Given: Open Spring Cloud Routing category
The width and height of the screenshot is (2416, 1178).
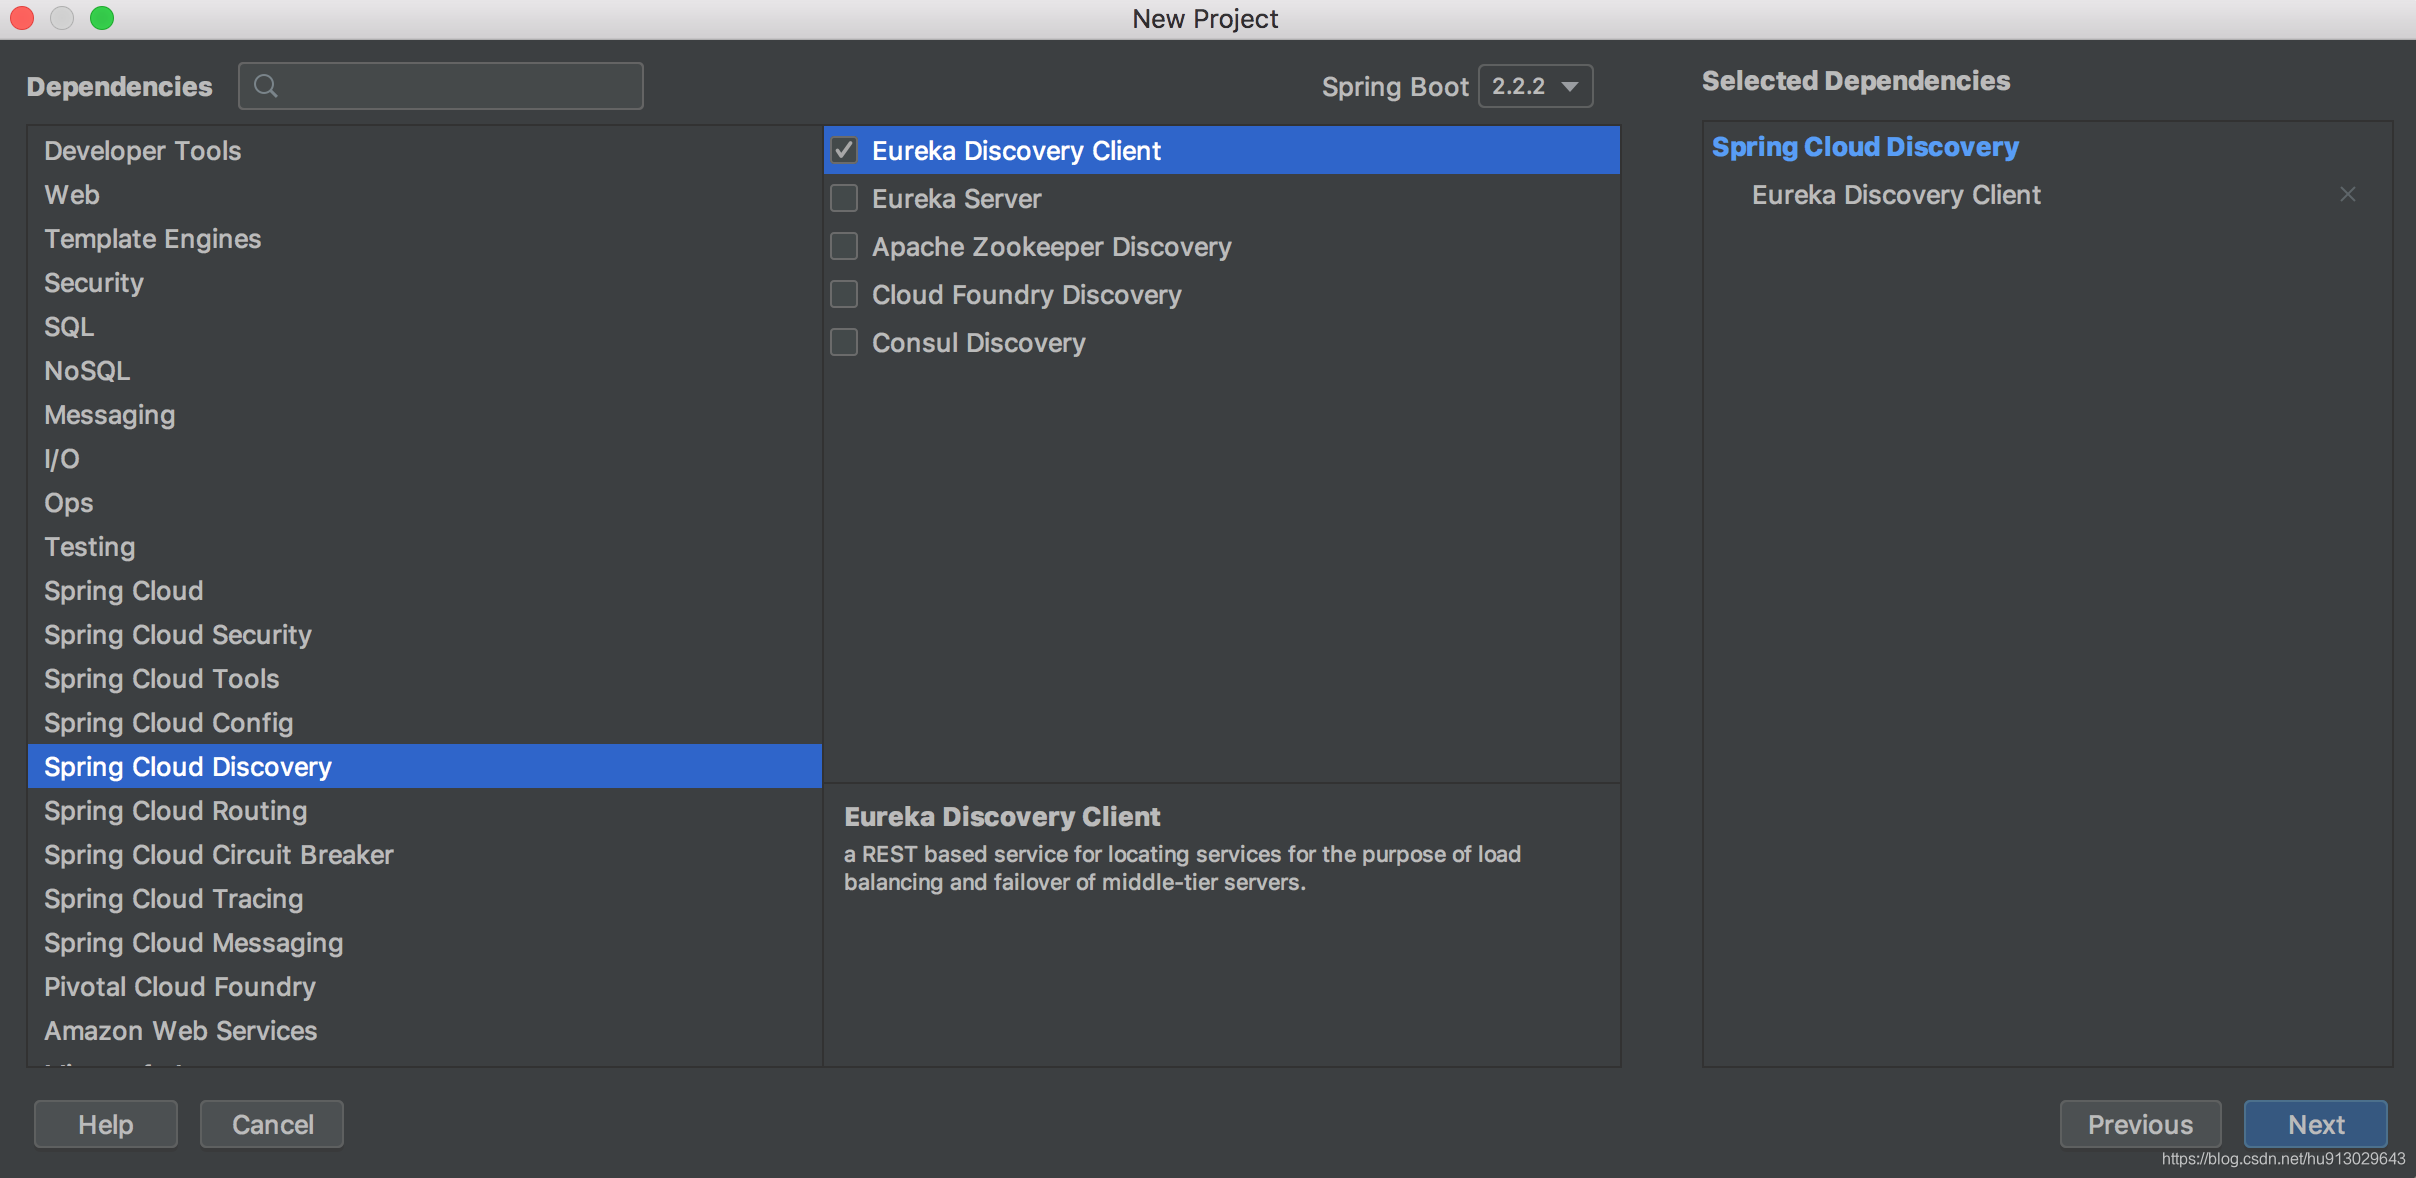Looking at the screenshot, I should pos(425,810).
